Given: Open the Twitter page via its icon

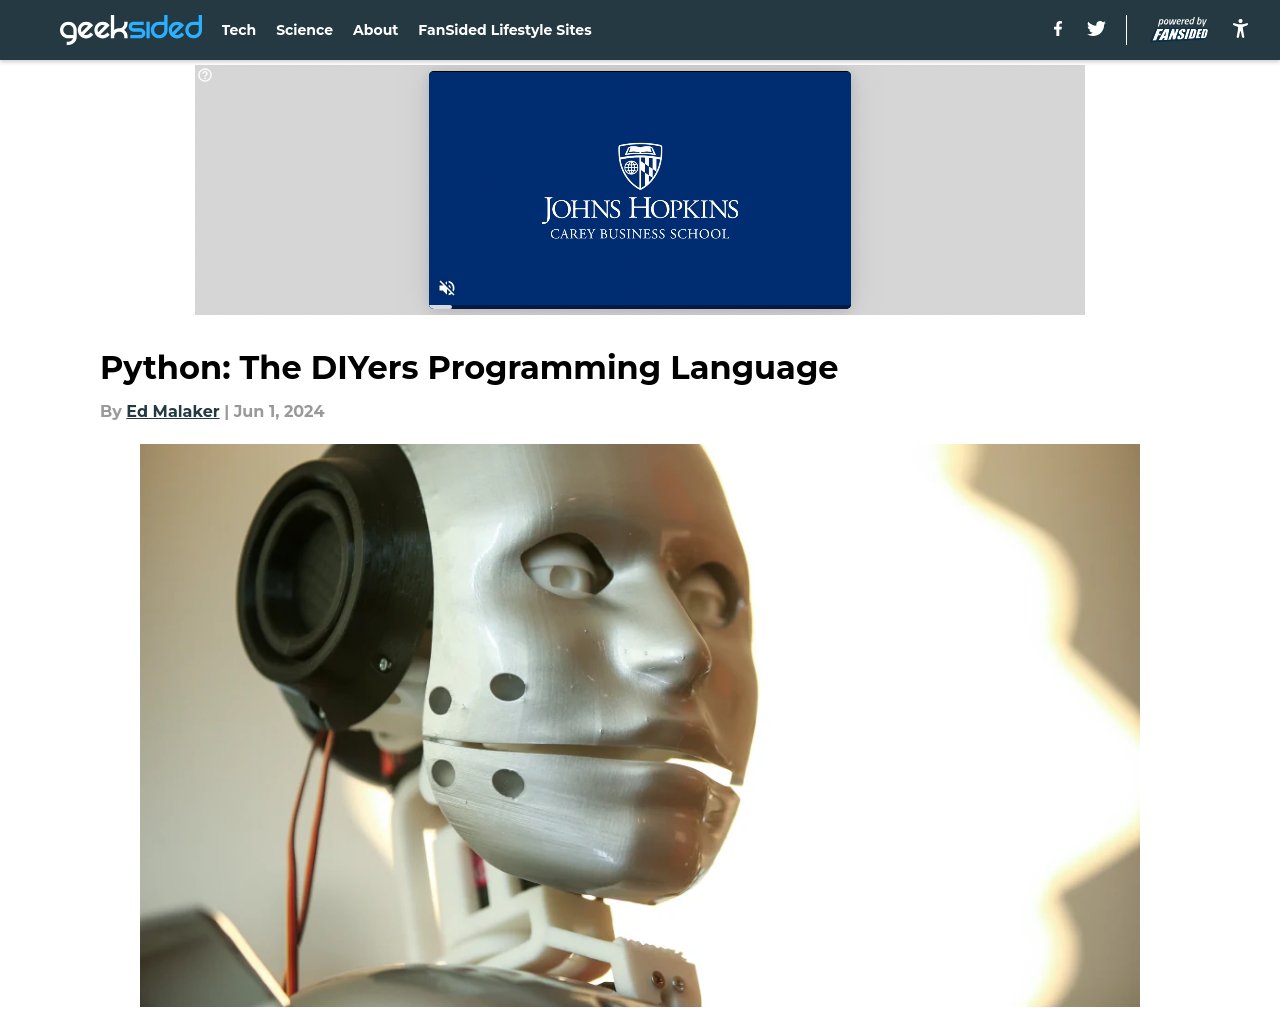Looking at the screenshot, I should coord(1096,29).
